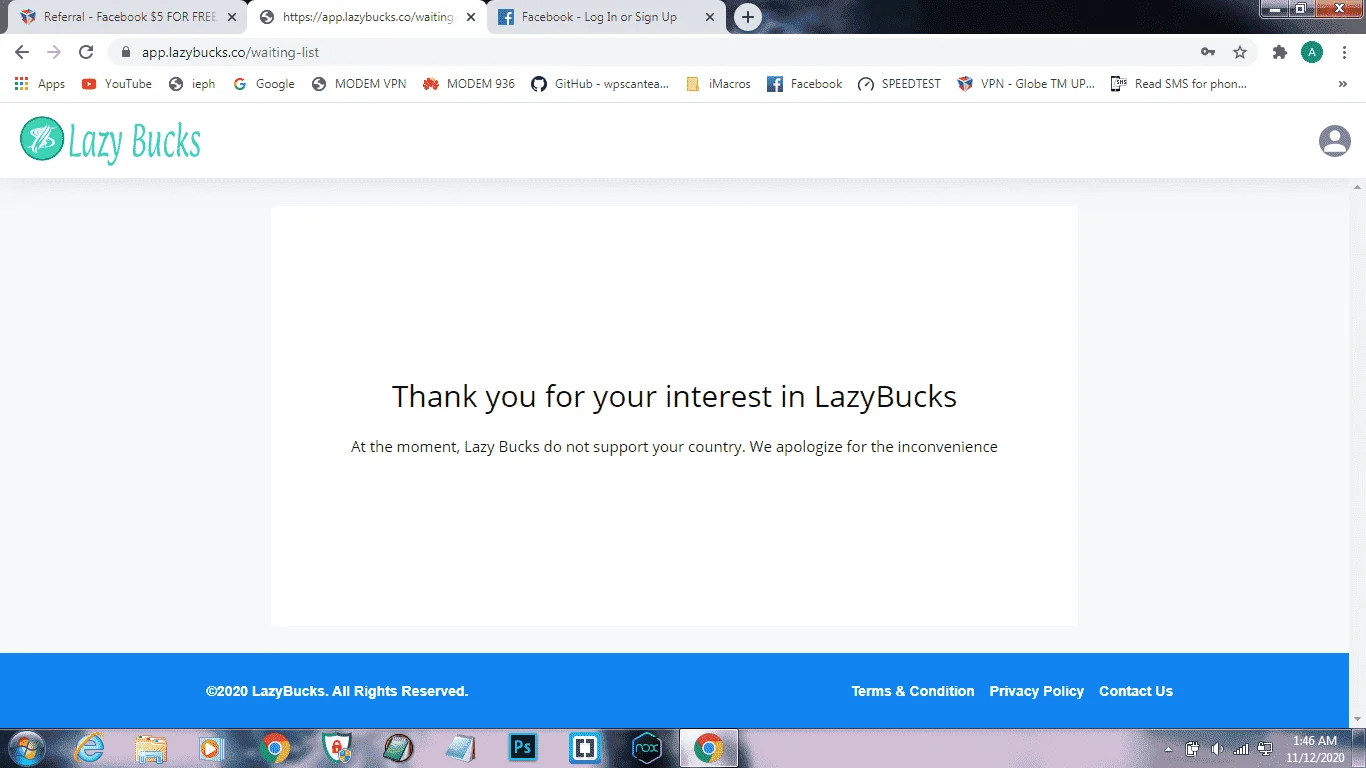Close the Facebook - Log In tab
The width and height of the screenshot is (1366, 768).
click(709, 17)
